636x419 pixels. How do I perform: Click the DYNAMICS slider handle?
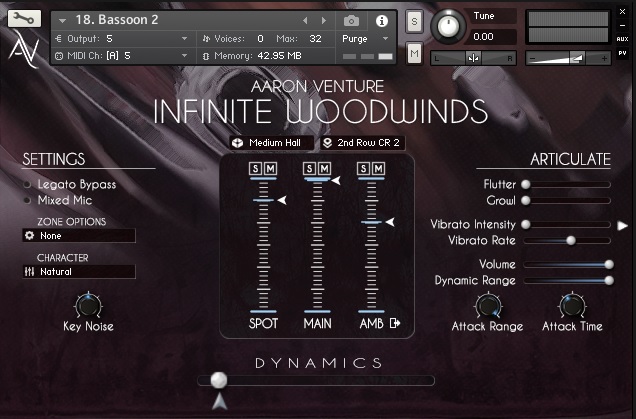(x=219, y=380)
